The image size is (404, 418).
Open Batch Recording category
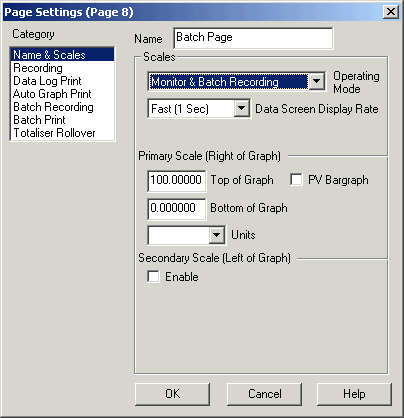62,107
